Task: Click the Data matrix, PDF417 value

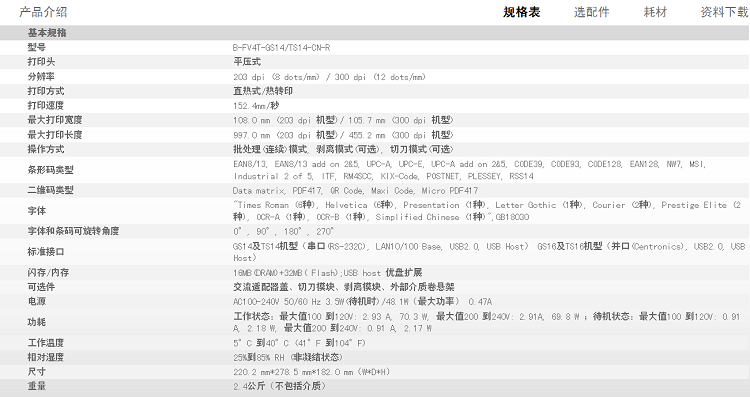Action: pyautogui.click(x=355, y=190)
